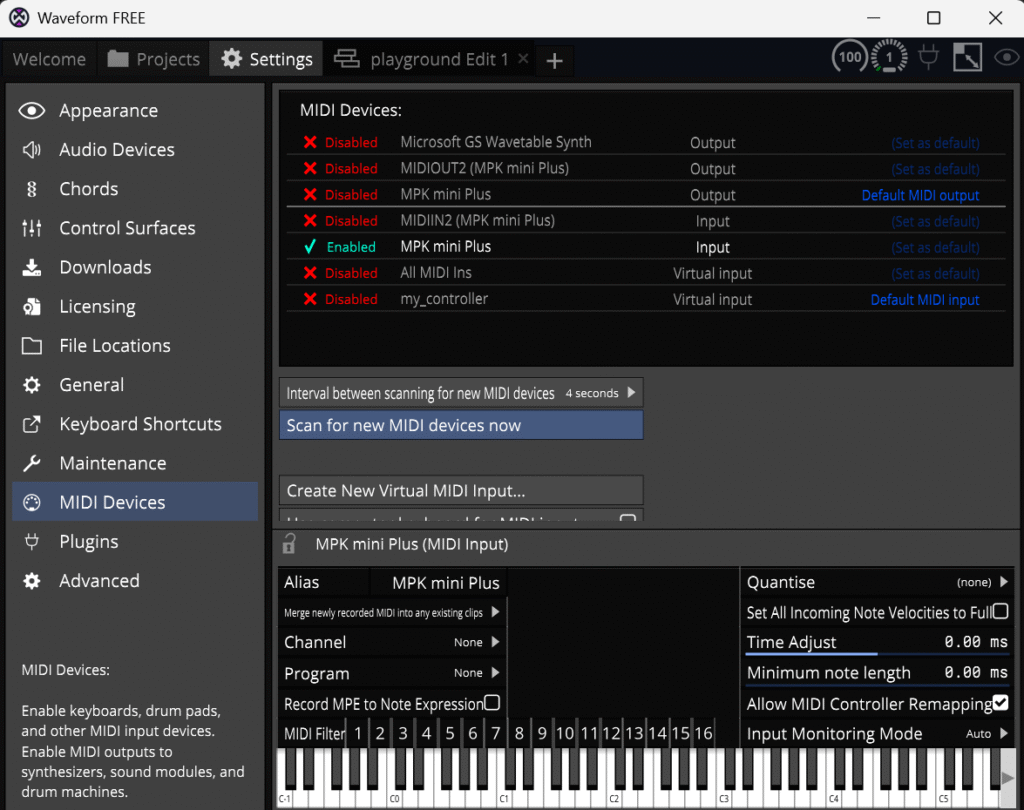The width and height of the screenshot is (1024, 810).
Task: Enable Microsoft GS Wavetable Synth device
Action: pos(340,142)
